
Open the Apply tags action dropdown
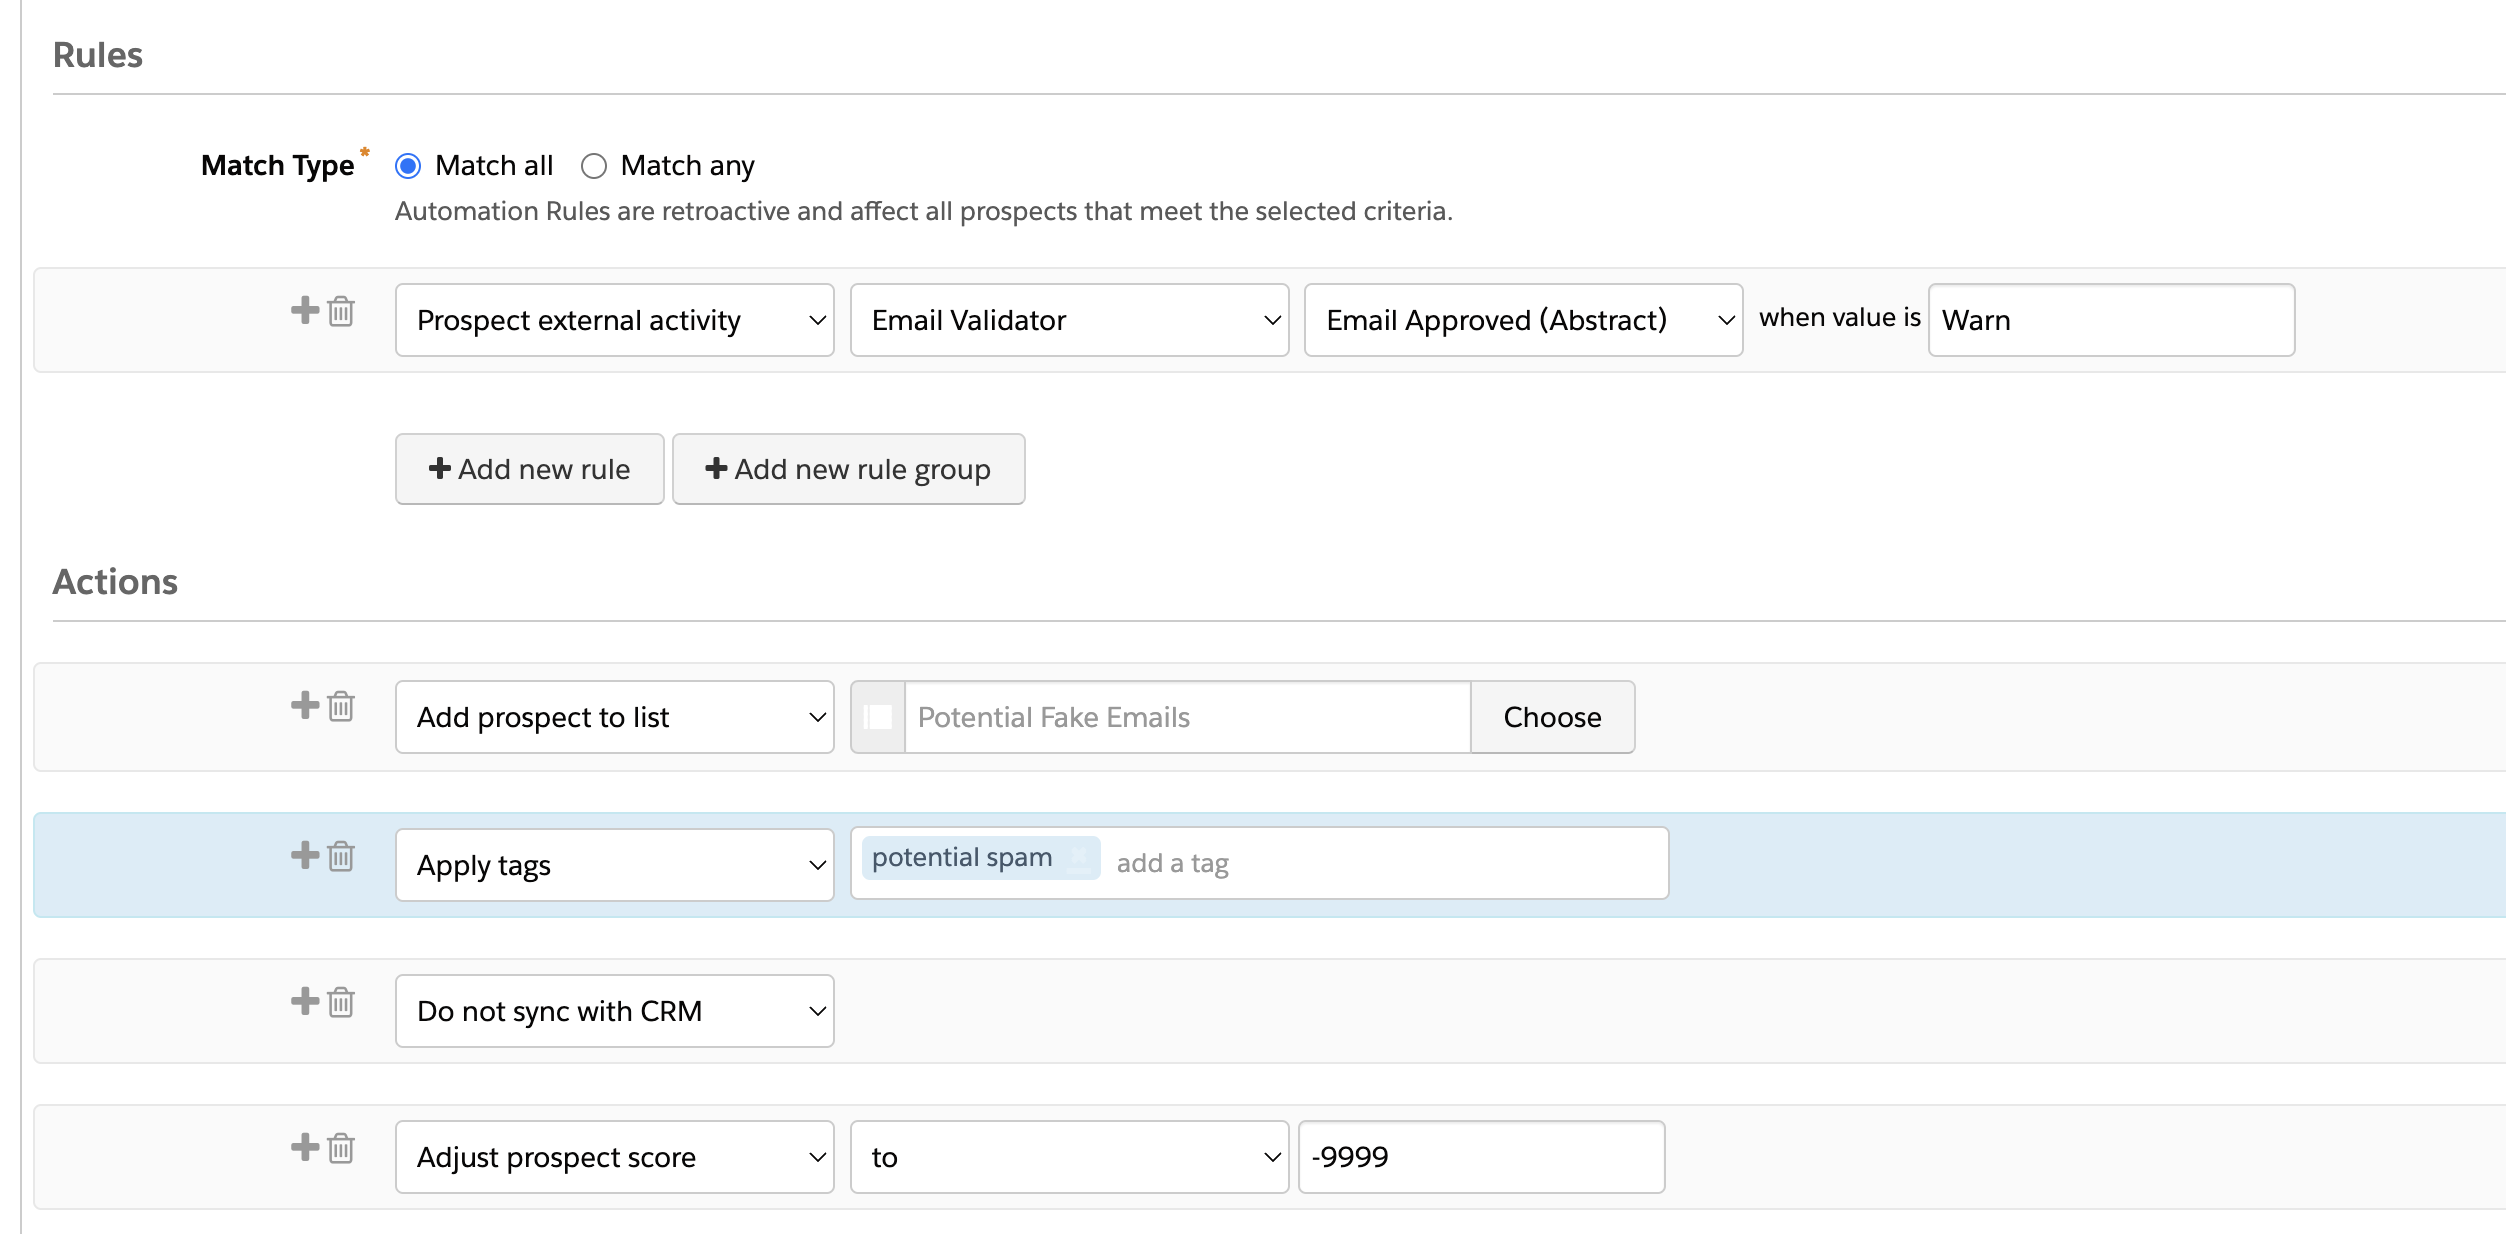point(614,865)
